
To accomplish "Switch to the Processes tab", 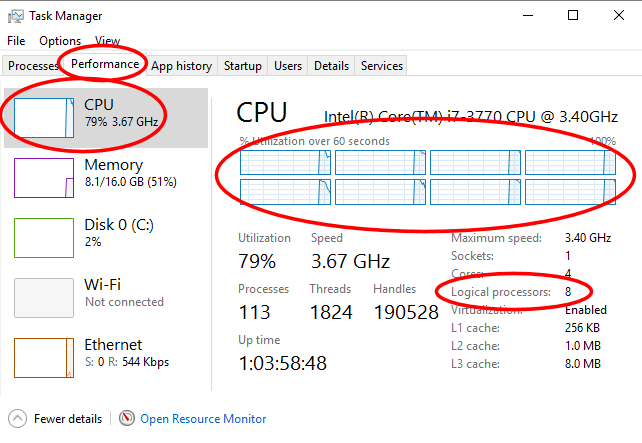I will (33, 66).
